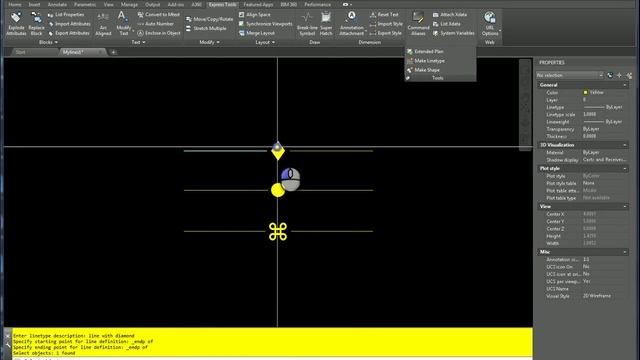
Task: Choose Extended Plan from Tools flyout
Action: click(x=425, y=51)
